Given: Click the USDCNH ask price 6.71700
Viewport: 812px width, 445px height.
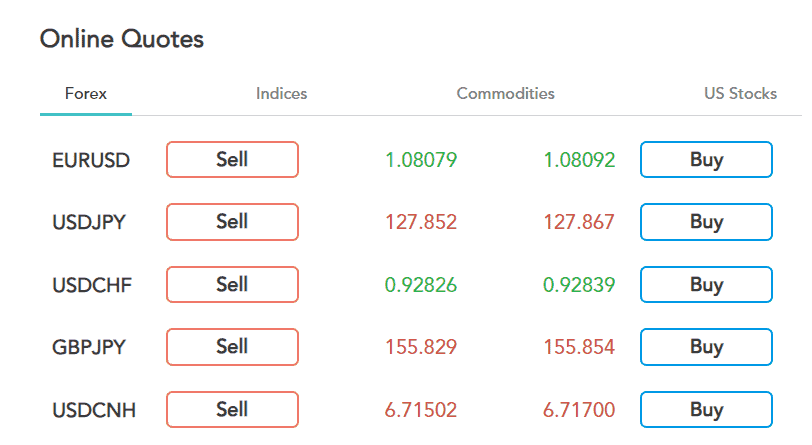Looking at the screenshot, I should click(x=579, y=410).
